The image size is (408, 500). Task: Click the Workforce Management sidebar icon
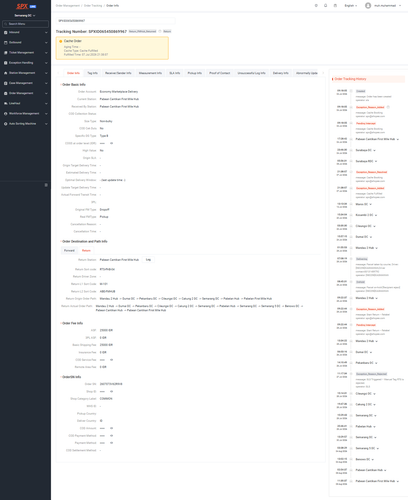click(x=6, y=114)
